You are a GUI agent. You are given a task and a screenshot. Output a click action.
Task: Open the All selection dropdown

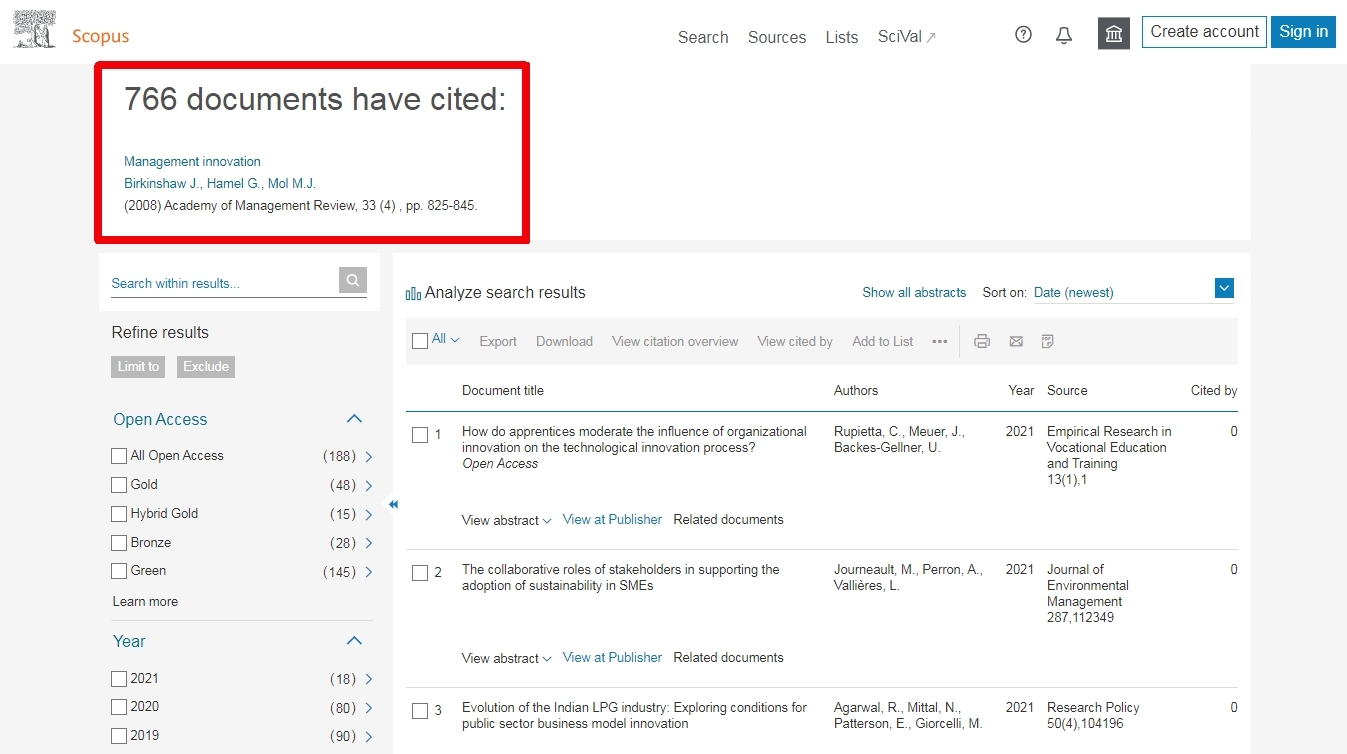[x=445, y=340]
